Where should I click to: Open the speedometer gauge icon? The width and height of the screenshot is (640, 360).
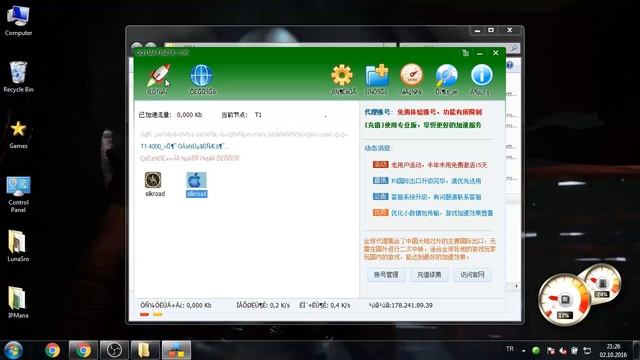411,76
